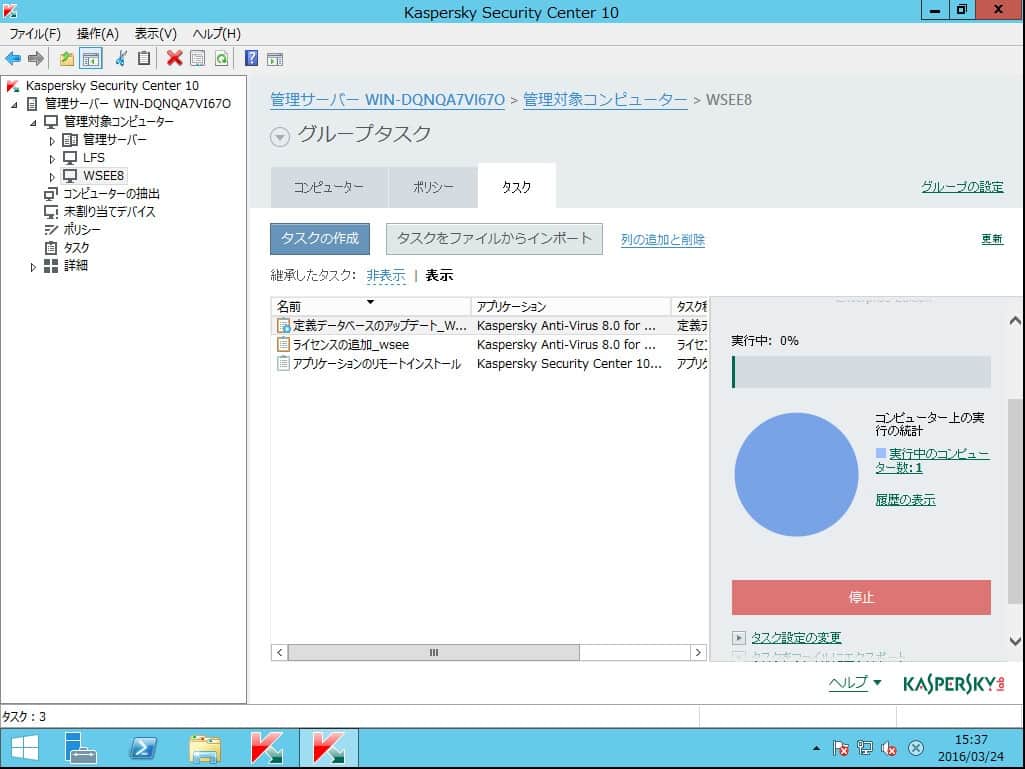Open 表示(V) menu

coord(156,33)
